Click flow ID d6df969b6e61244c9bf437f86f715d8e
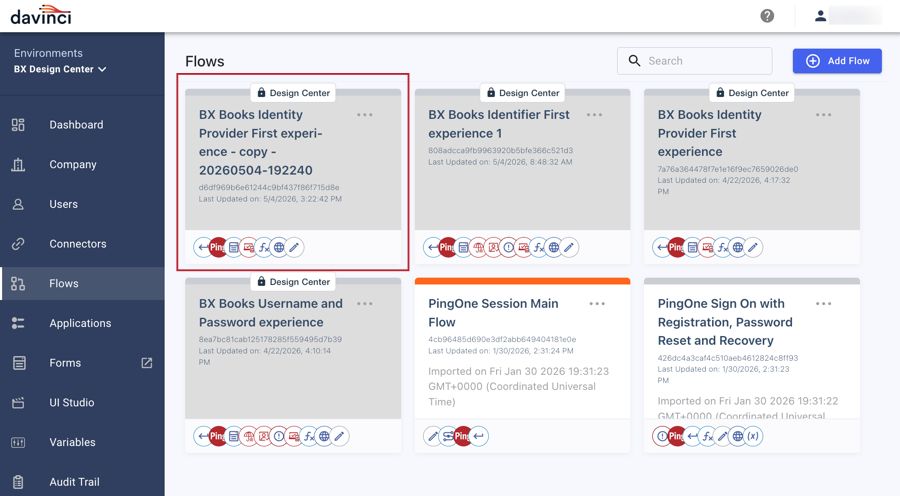Viewport: 900px width, 496px height. pos(269,188)
